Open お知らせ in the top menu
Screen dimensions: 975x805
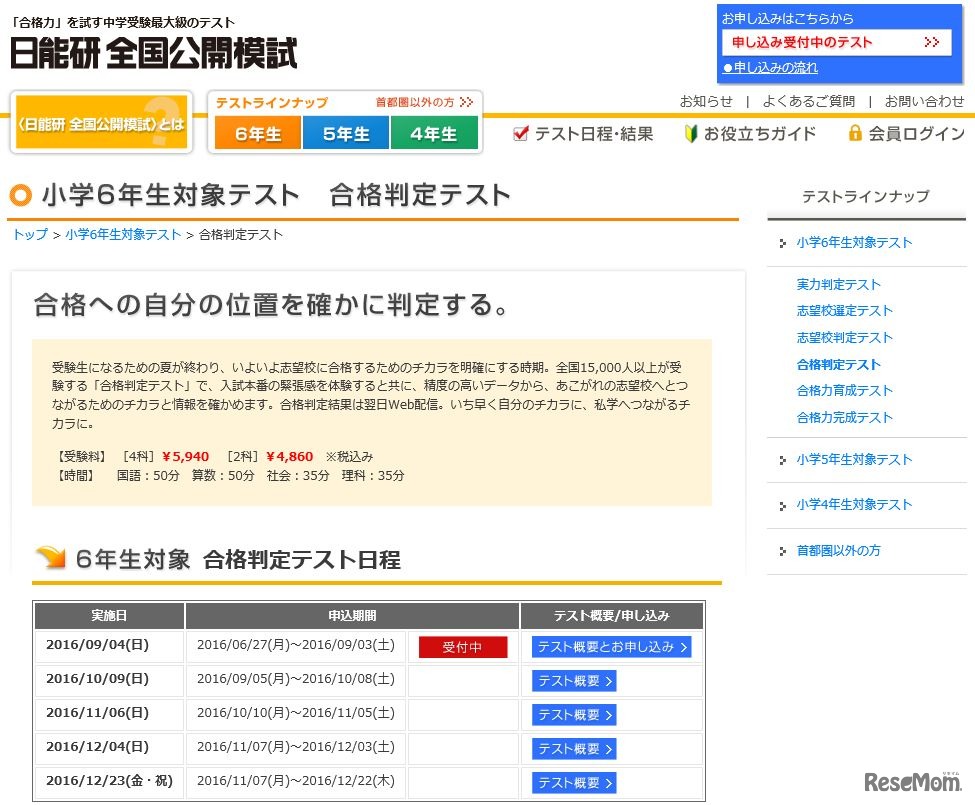point(706,101)
